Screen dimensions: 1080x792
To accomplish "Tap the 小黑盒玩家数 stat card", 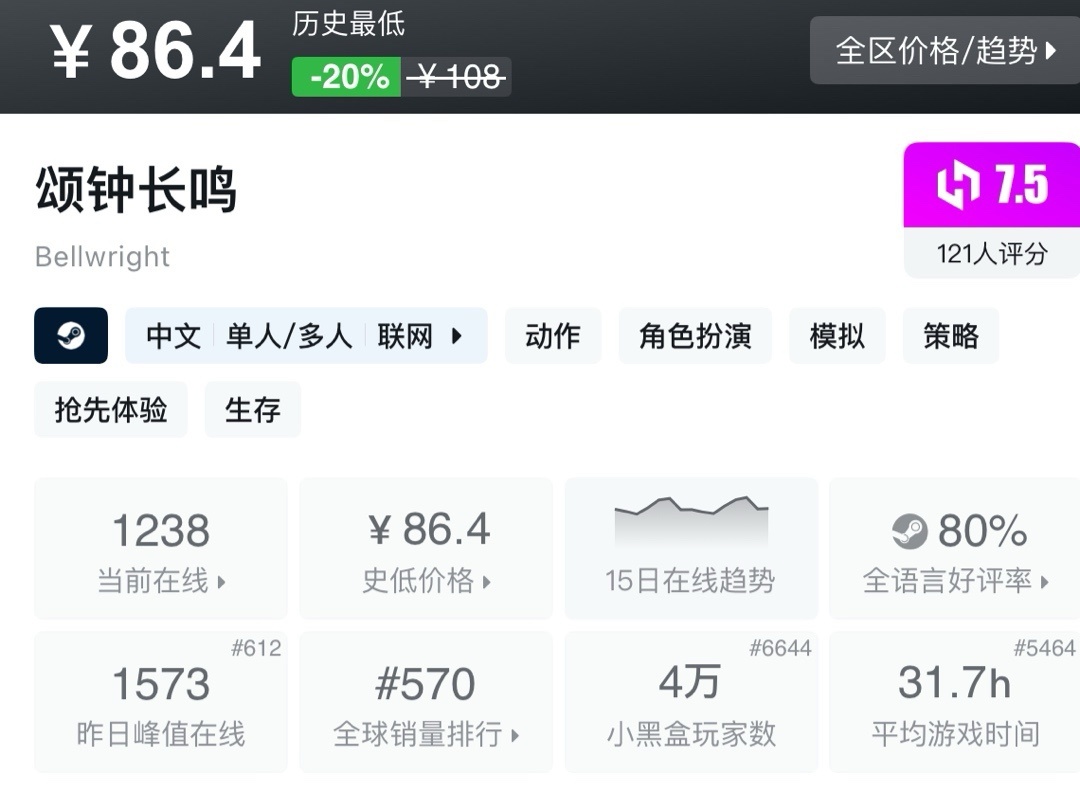I will (x=691, y=702).
